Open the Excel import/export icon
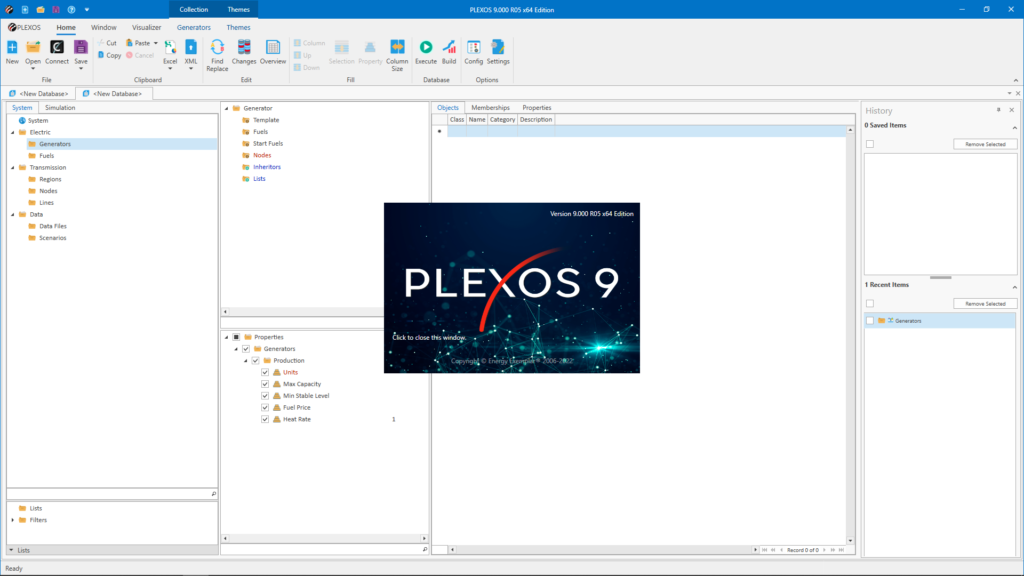The width and height of the screenshot is (1024, 576). [x=170, y=48]
